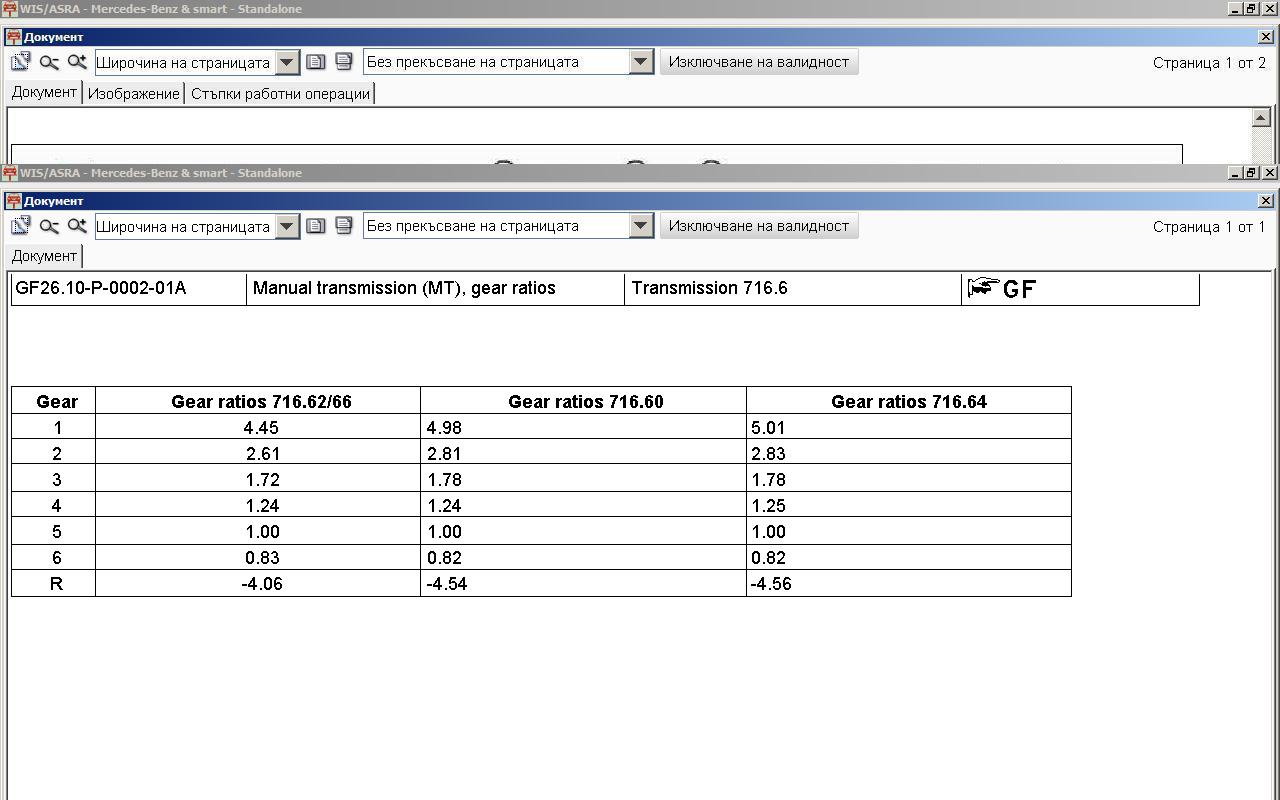Switch to the Изображение tab
This screenshot has height=800, width=1280.
133,94
